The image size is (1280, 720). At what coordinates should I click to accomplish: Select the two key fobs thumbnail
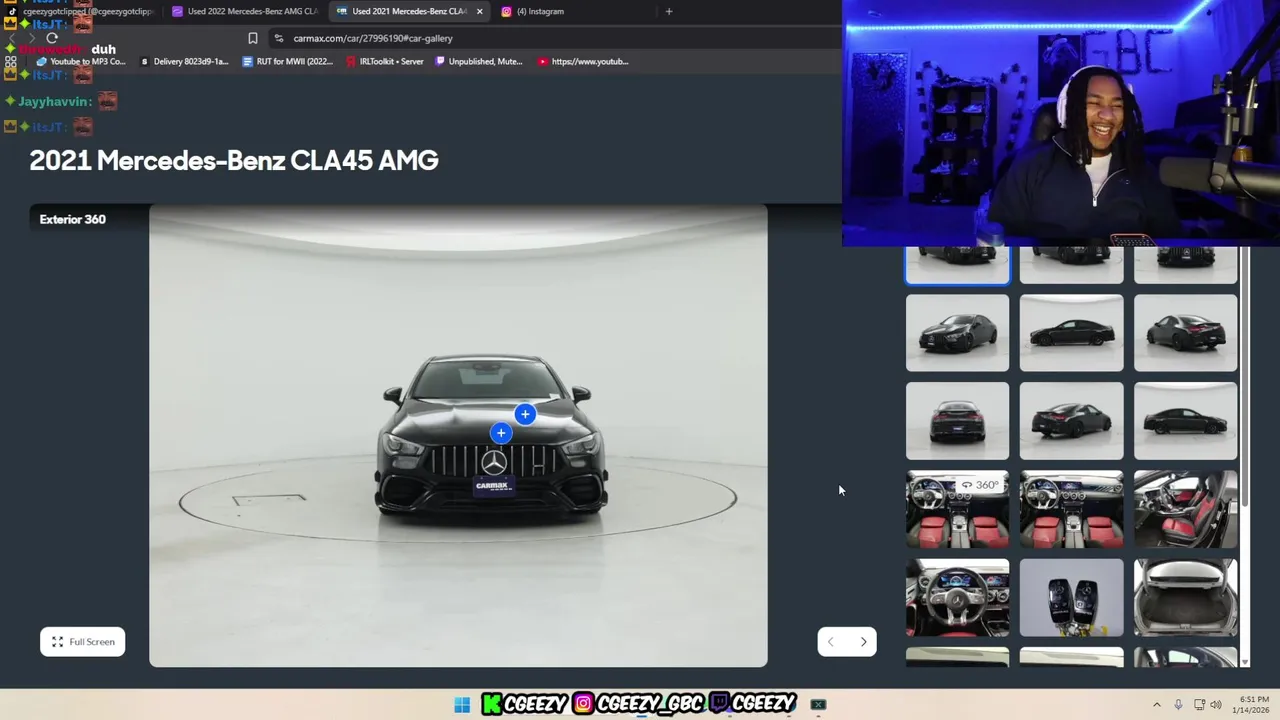pyautogui.click(x=1071, y=597)
